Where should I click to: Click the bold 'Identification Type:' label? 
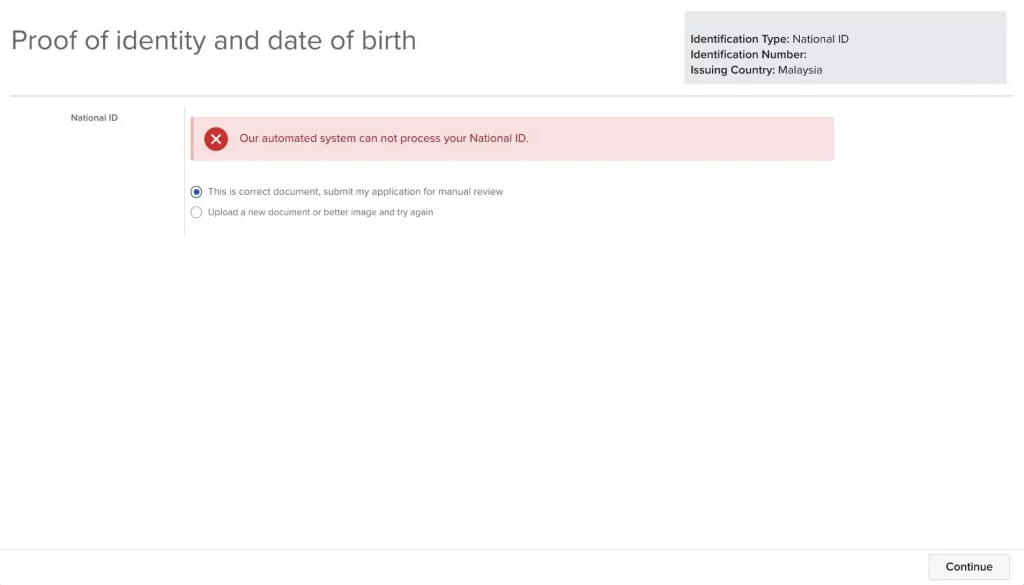point(739,39)
